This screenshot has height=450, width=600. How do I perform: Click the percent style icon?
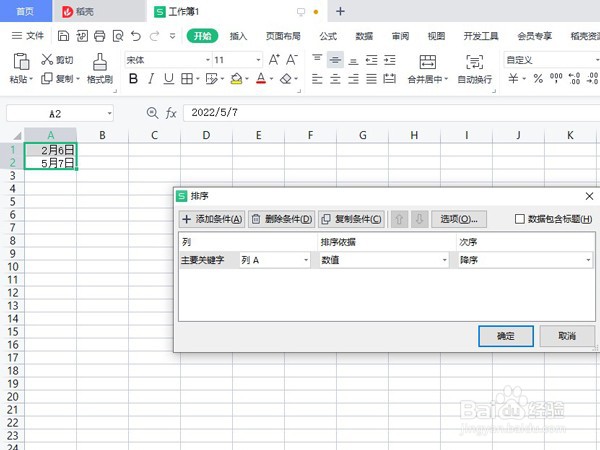(538, 79)
